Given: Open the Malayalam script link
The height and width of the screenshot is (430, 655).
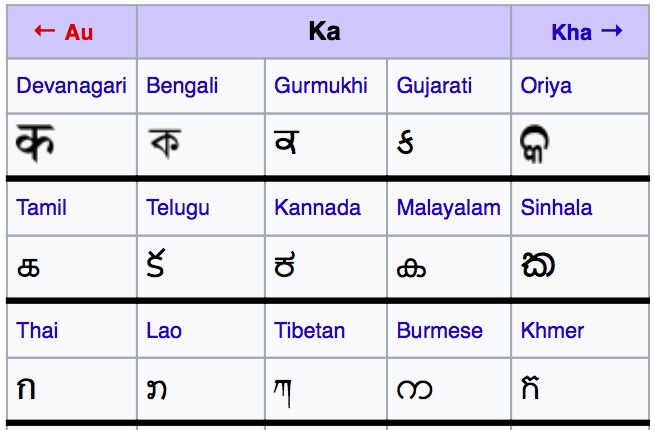Looking at the screenshot, I should pos(448,208).
